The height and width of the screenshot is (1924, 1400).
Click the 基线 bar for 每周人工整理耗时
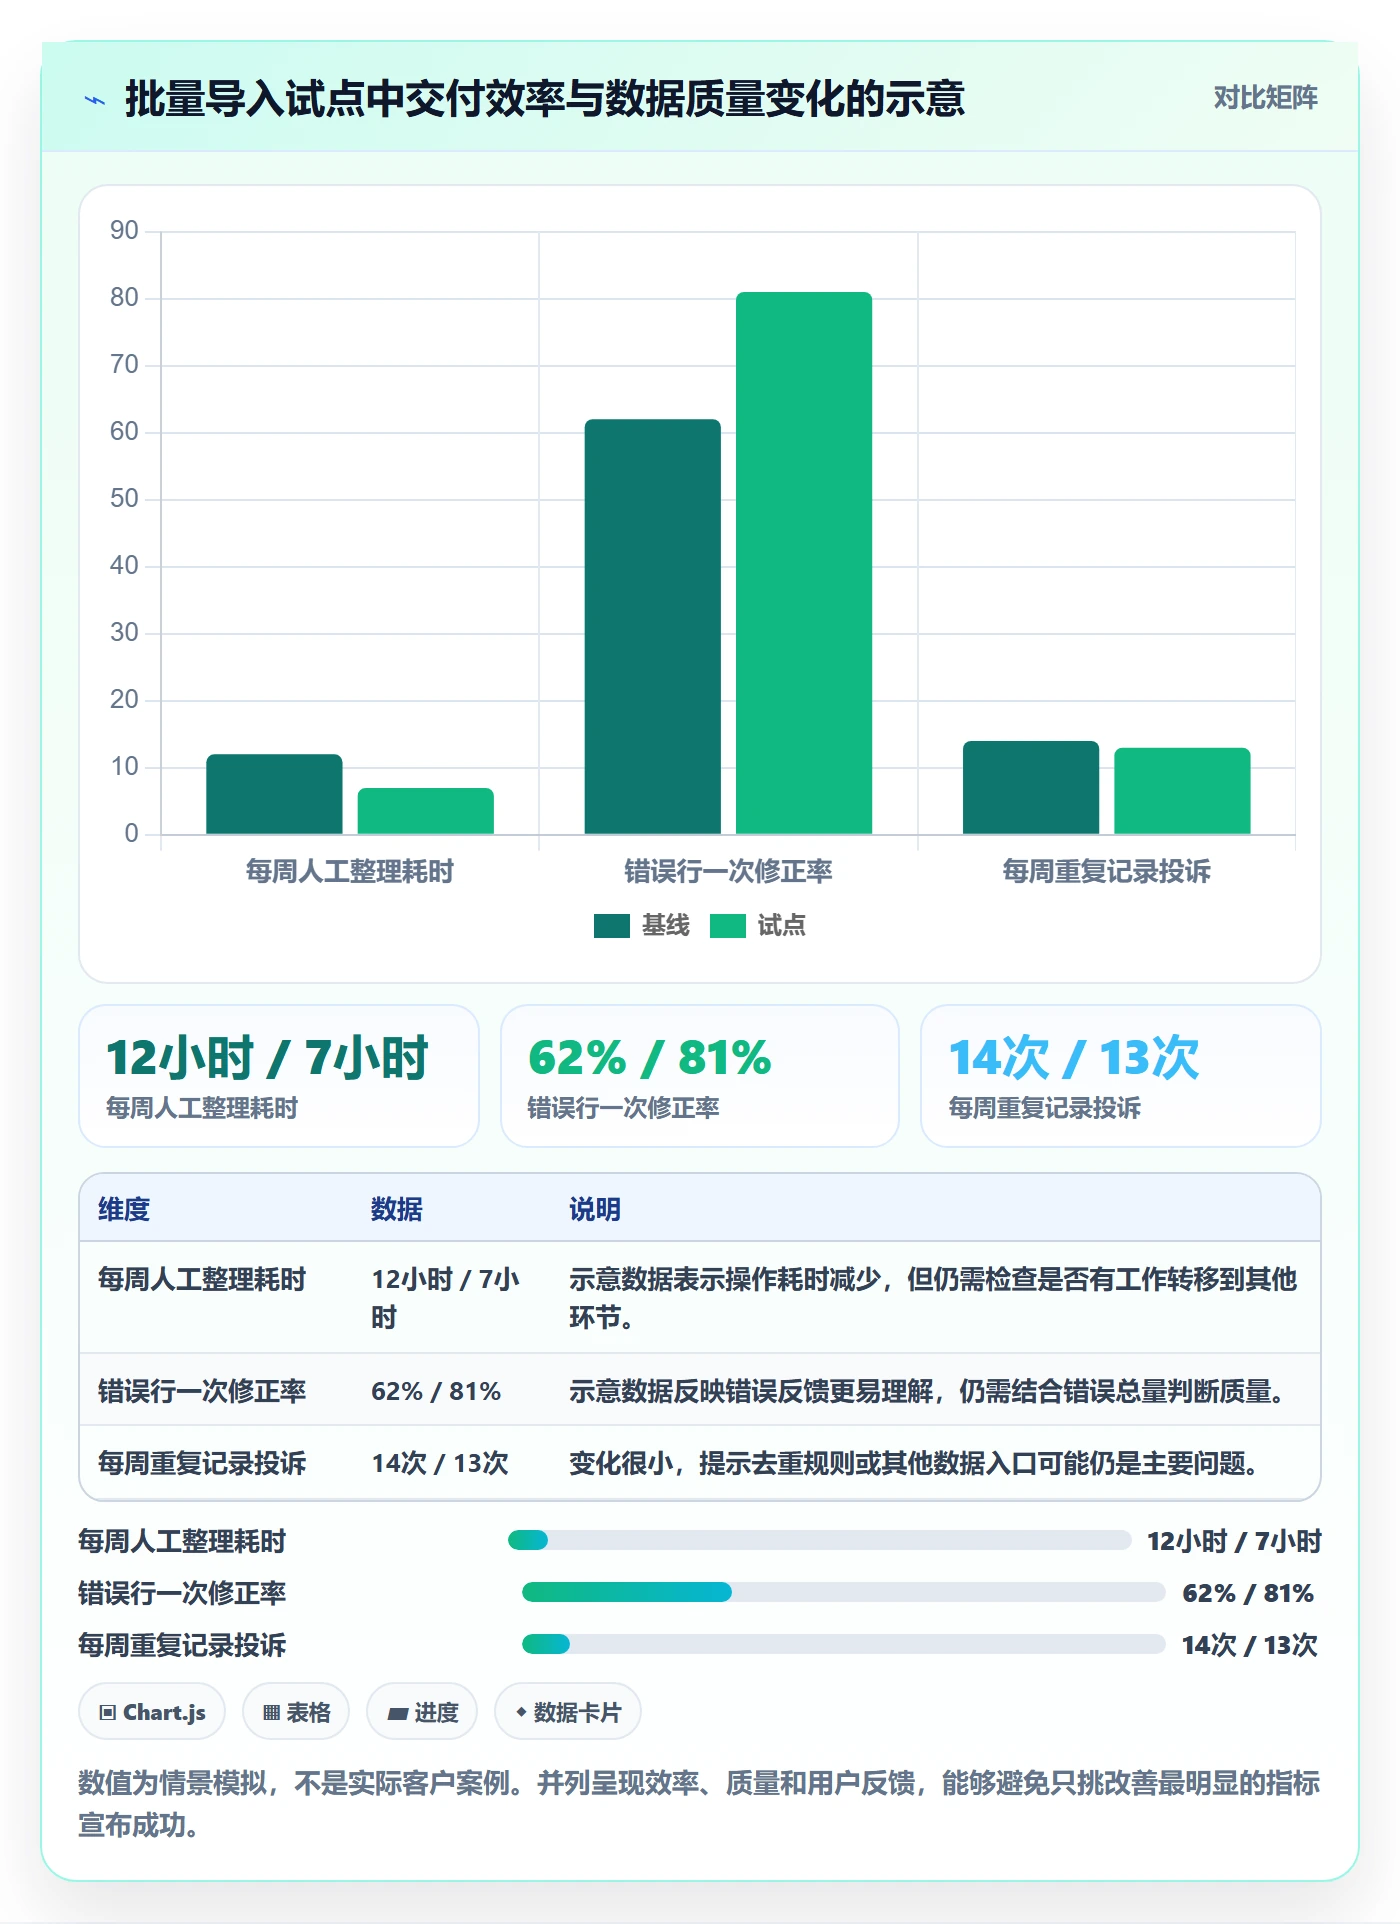pyautogui.click(x=274, y=794)
